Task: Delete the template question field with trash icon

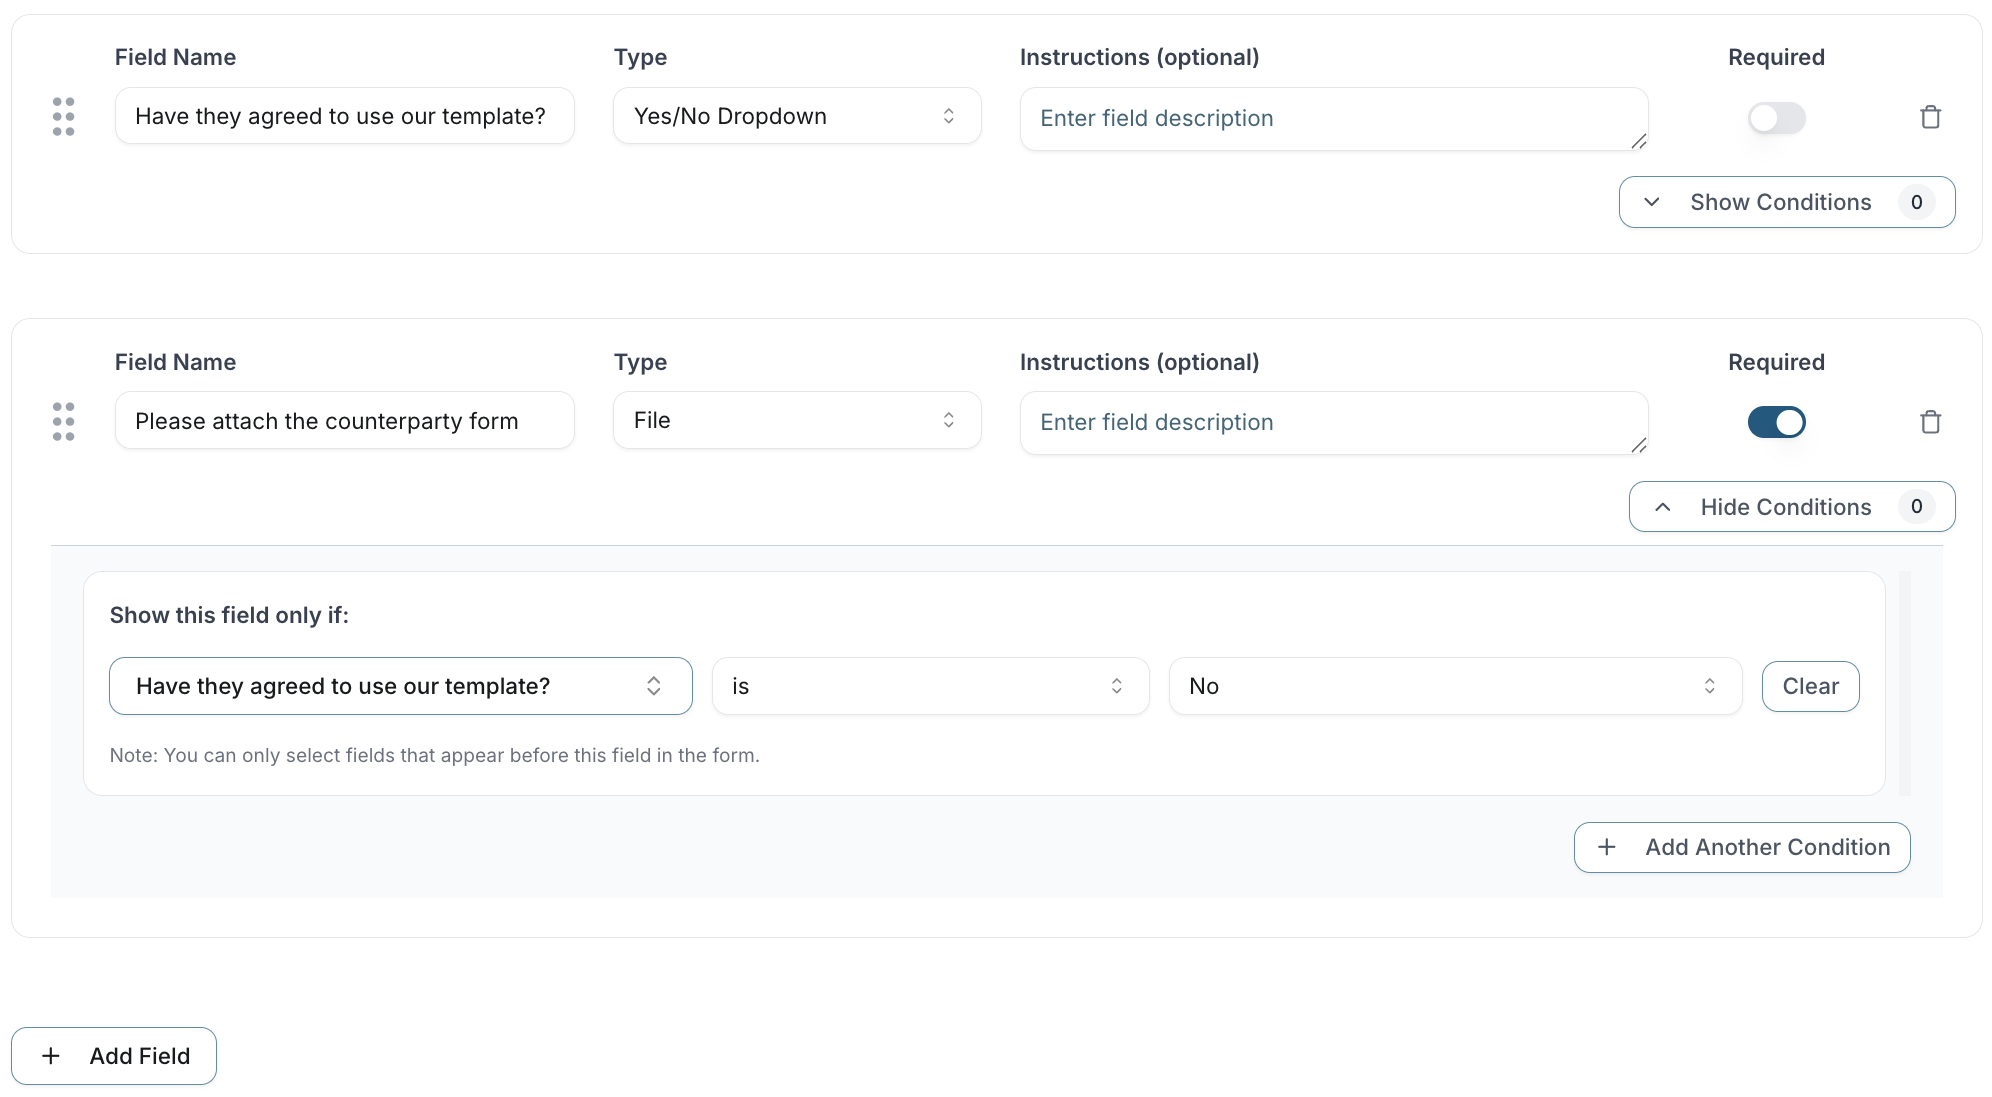Action: (1930, 117)
